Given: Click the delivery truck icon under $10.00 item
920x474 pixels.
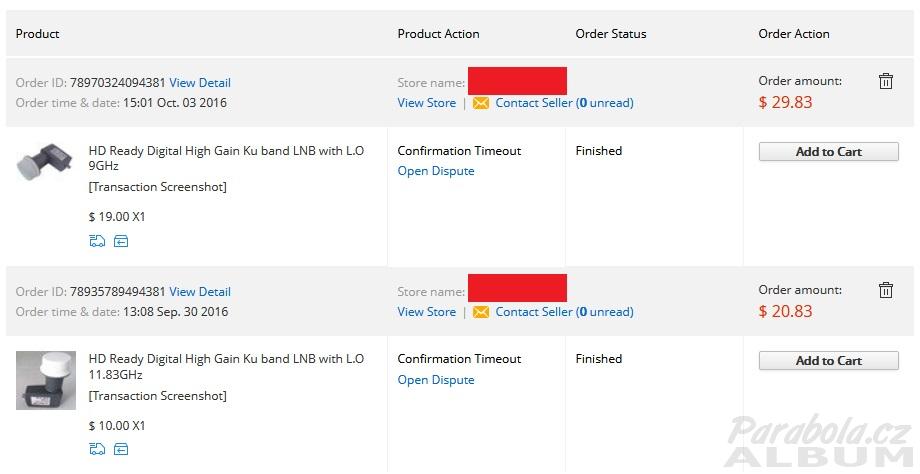Looking at the screenshot, I should pos(97,449).
